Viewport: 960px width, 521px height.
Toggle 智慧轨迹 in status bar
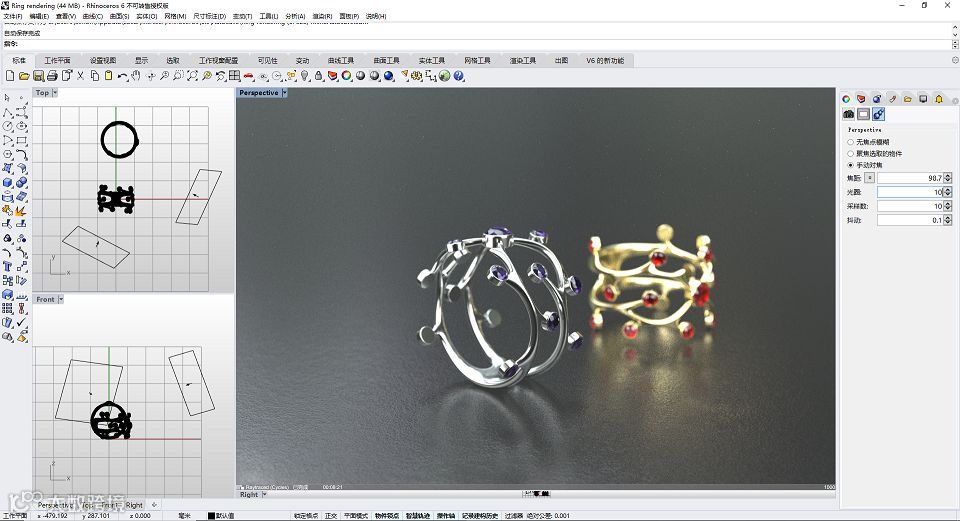[x=418, y=516]
